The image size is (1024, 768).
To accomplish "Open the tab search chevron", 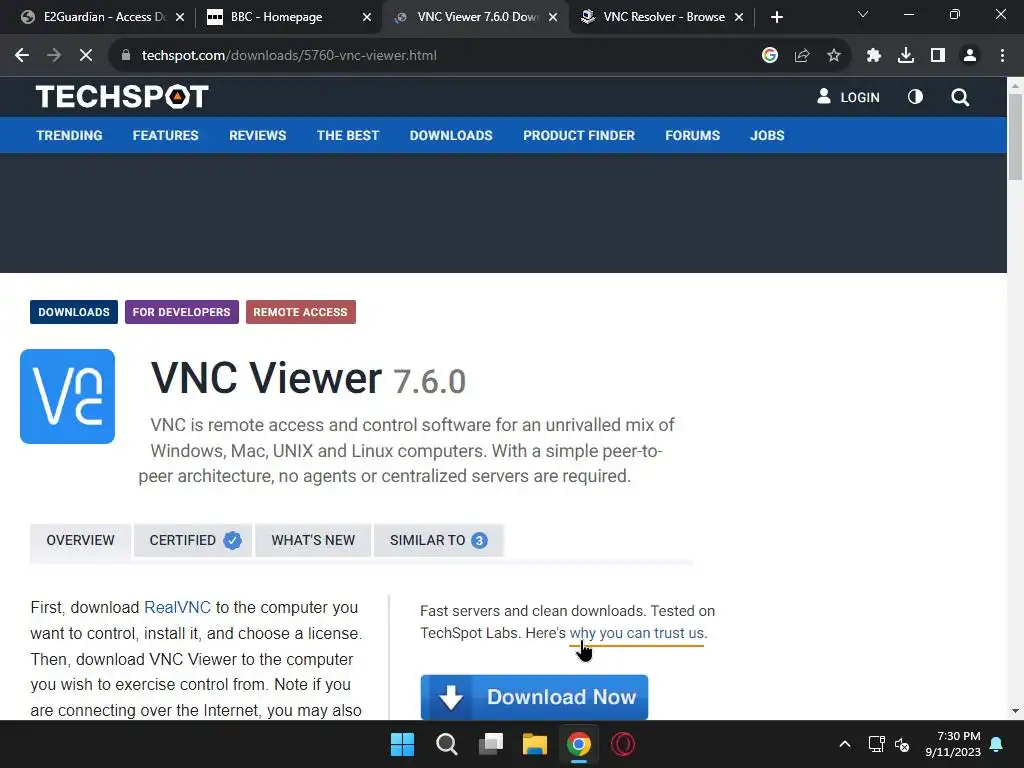I will 863,14.
